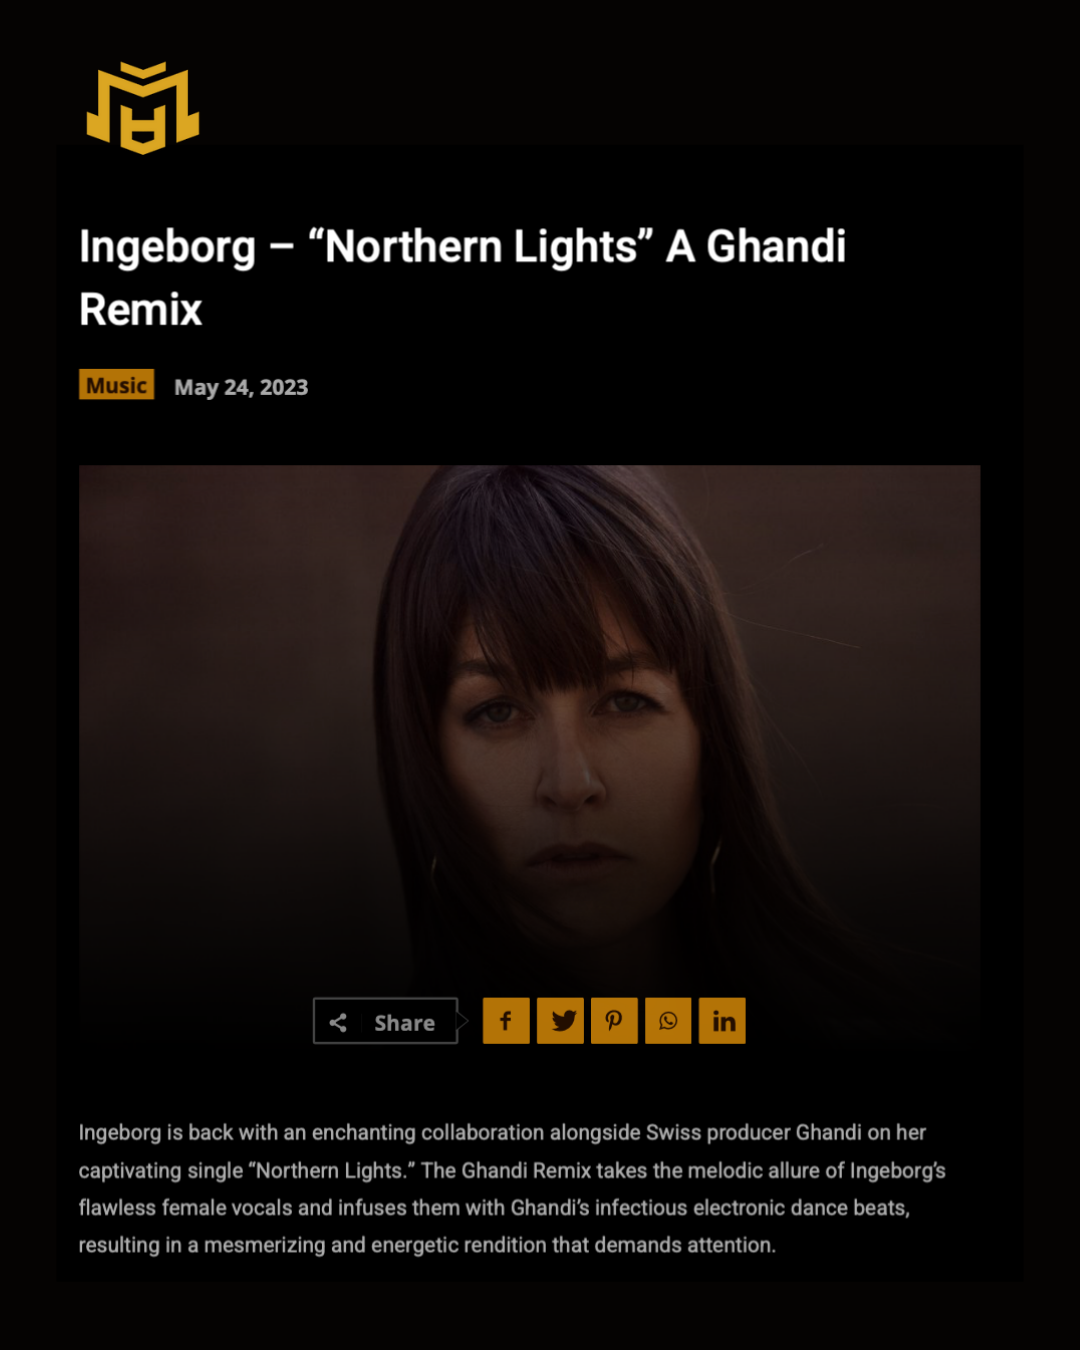
Task: Click the headline beginning with Ingeborg
Action: point(462,277)
